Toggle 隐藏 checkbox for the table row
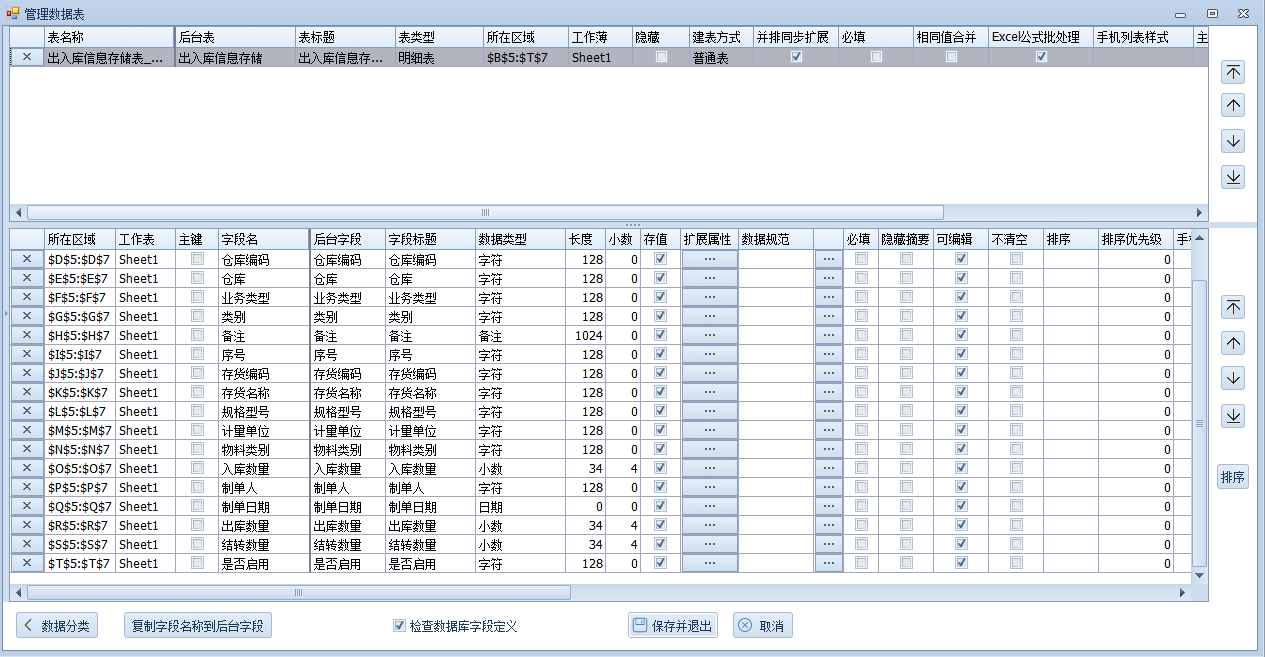This screenshot has width=1265, height=657. tap(661, 57)
